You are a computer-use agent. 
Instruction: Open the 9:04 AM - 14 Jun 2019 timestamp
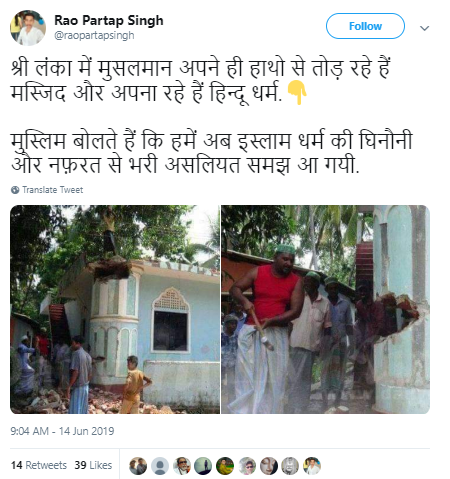[x=62, y=431]
